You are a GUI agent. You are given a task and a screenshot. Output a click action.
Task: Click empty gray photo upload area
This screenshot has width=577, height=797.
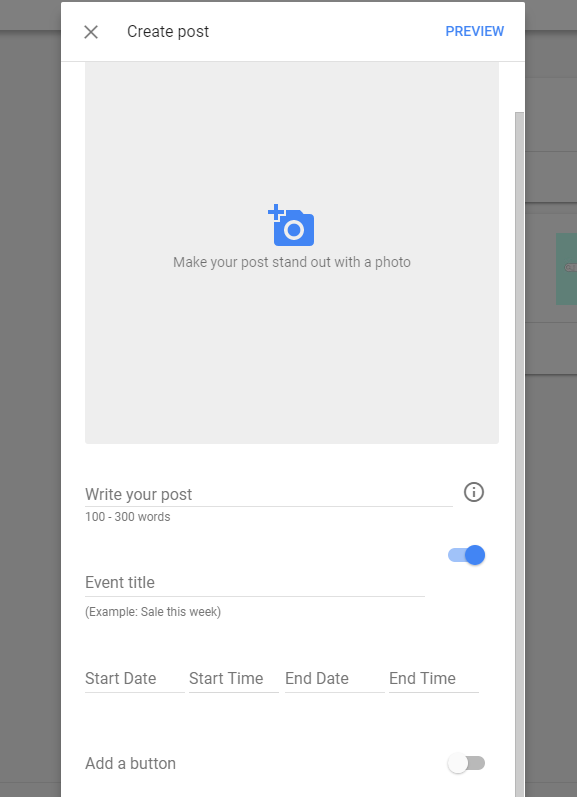coord(292,356)
